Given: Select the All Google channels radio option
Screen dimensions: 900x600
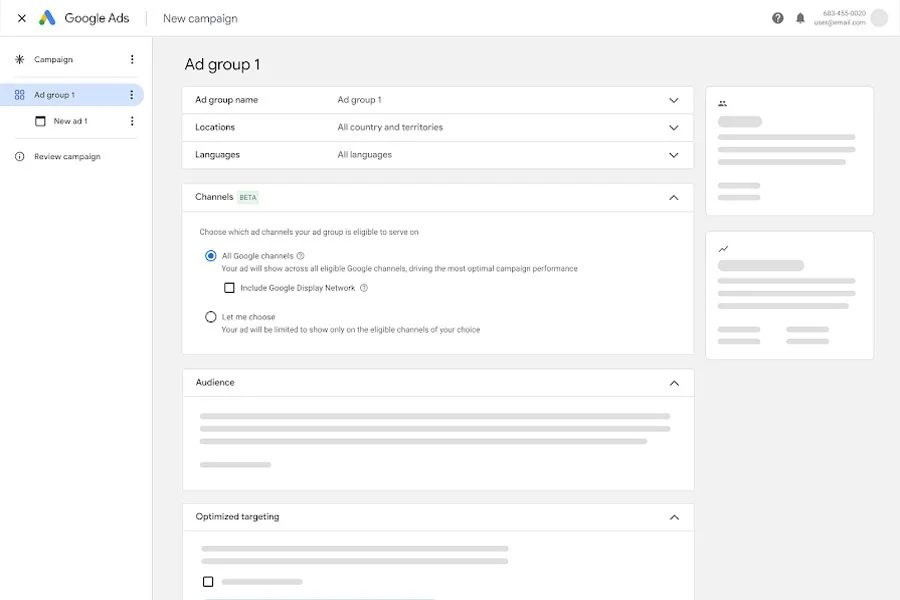Looking at the screenshot, I should pyautogui.click(x=211, y=256).
